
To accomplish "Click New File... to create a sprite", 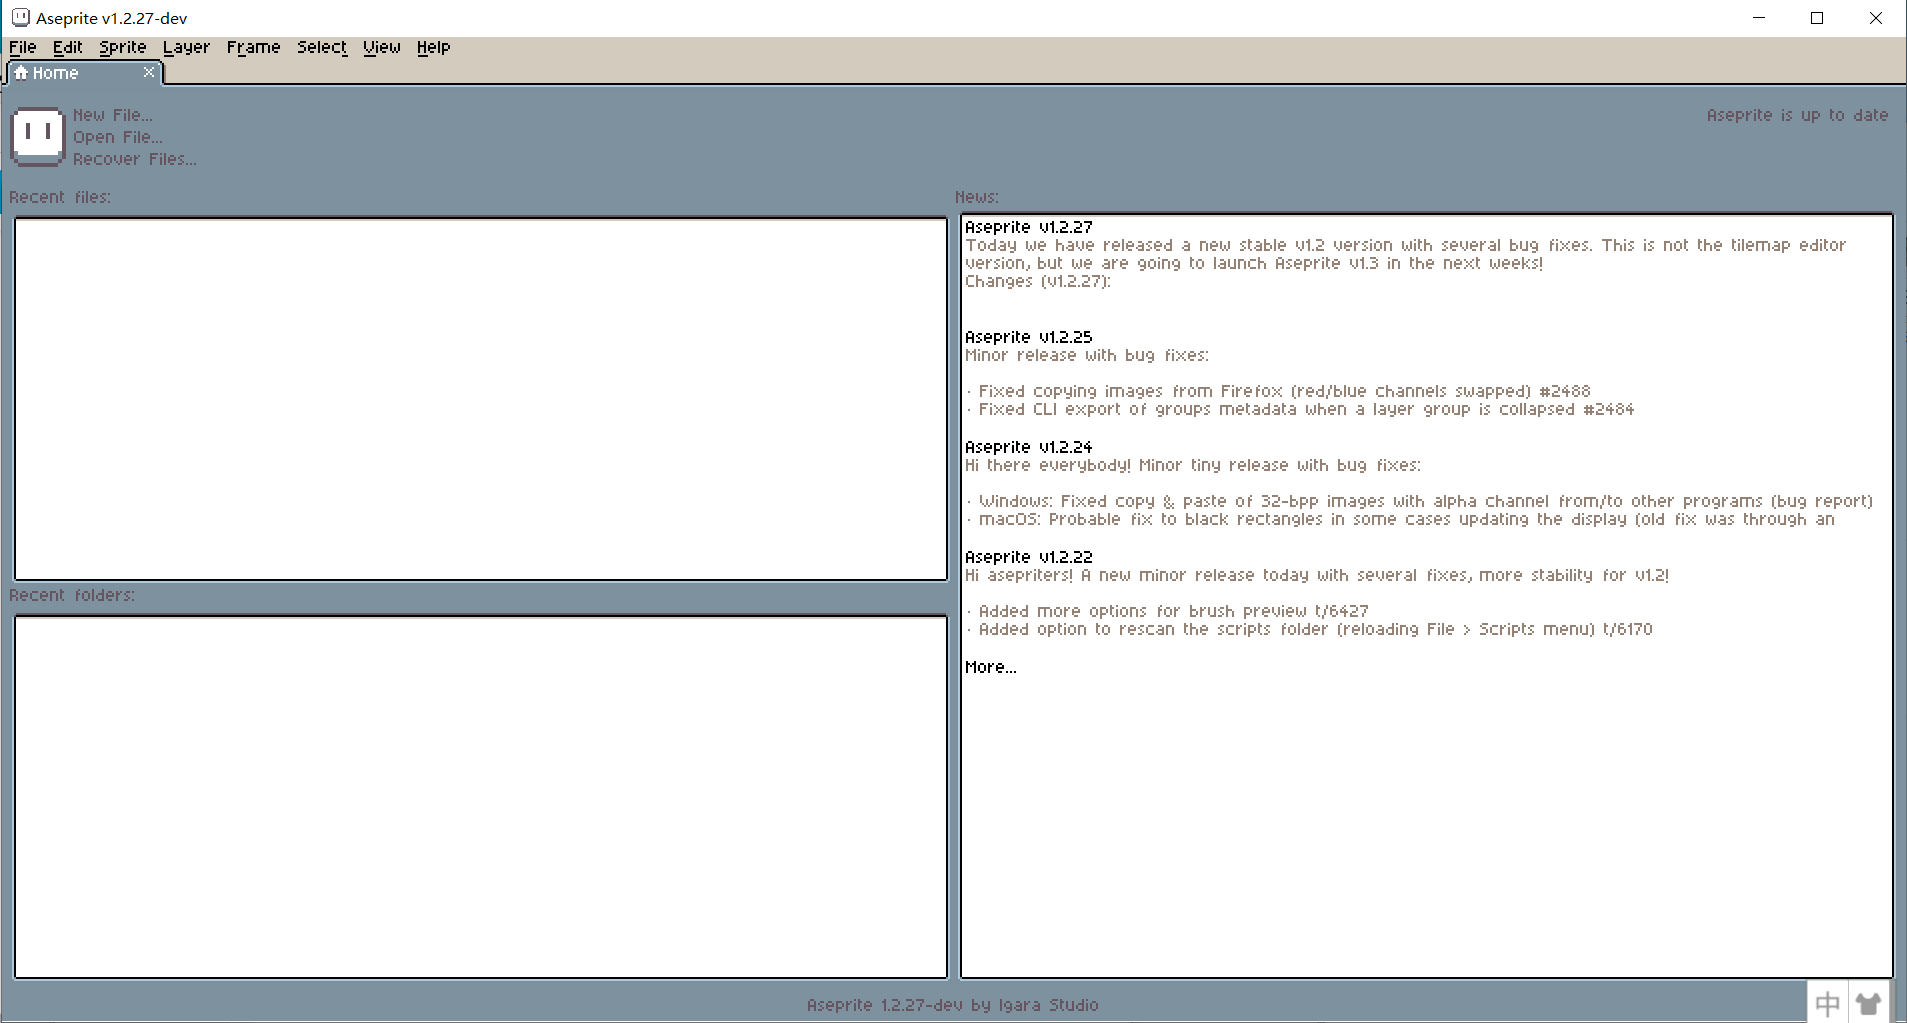I will [113, 114].
